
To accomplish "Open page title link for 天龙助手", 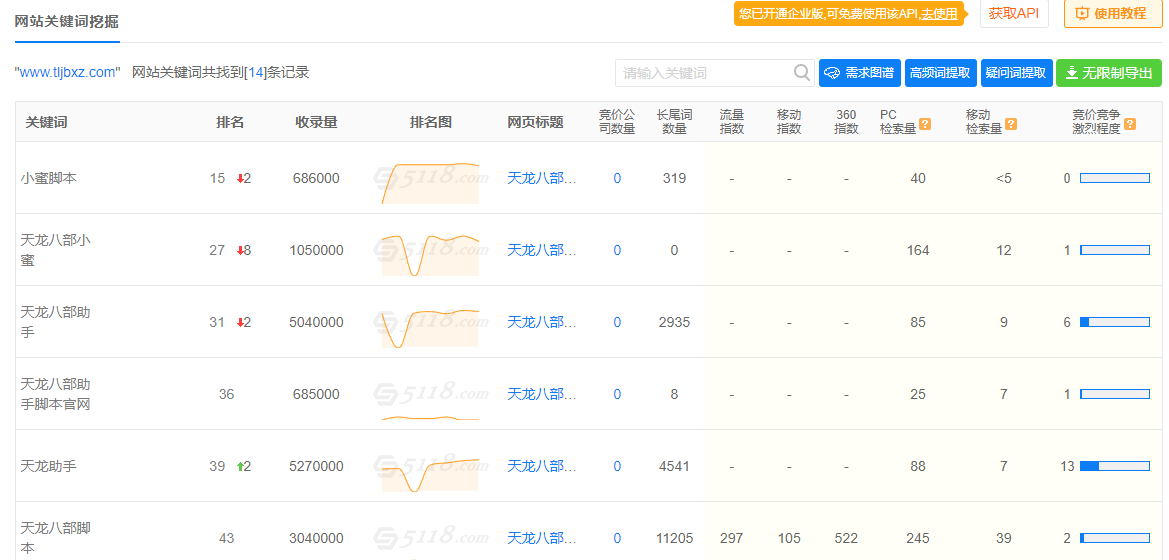I will [542, 466].
